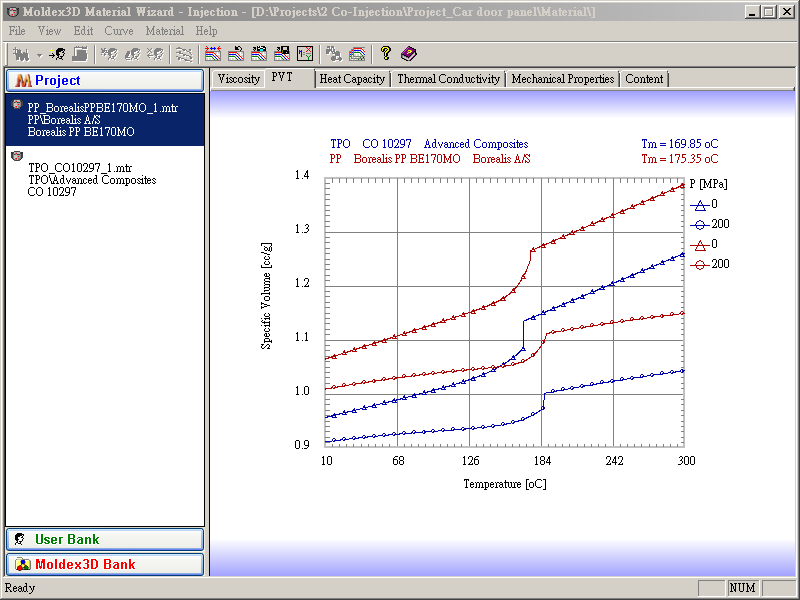Open the User Bank panel
Image resolution: width=800 pixels, height=600 pixels.
105,539
